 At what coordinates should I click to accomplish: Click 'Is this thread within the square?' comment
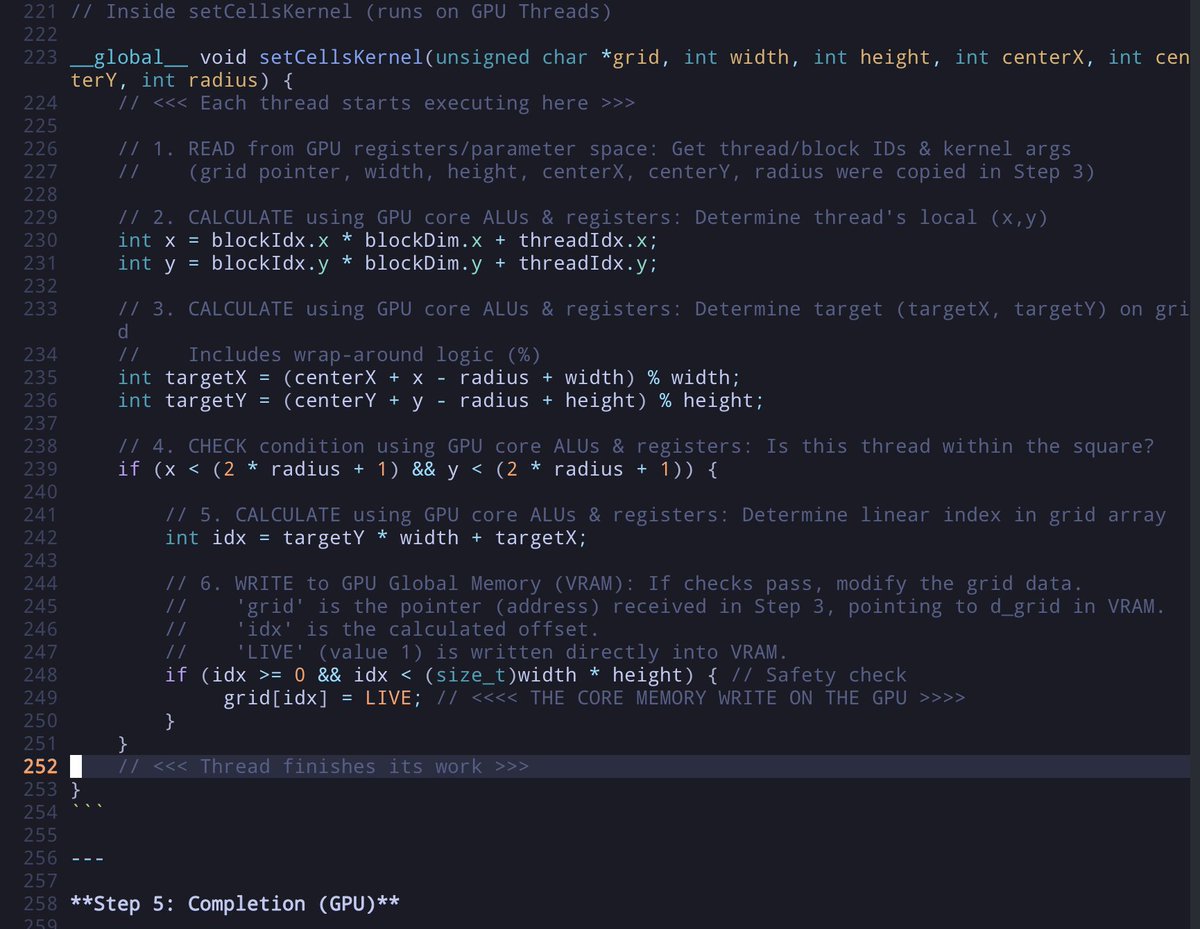click(x=960, y=446)
